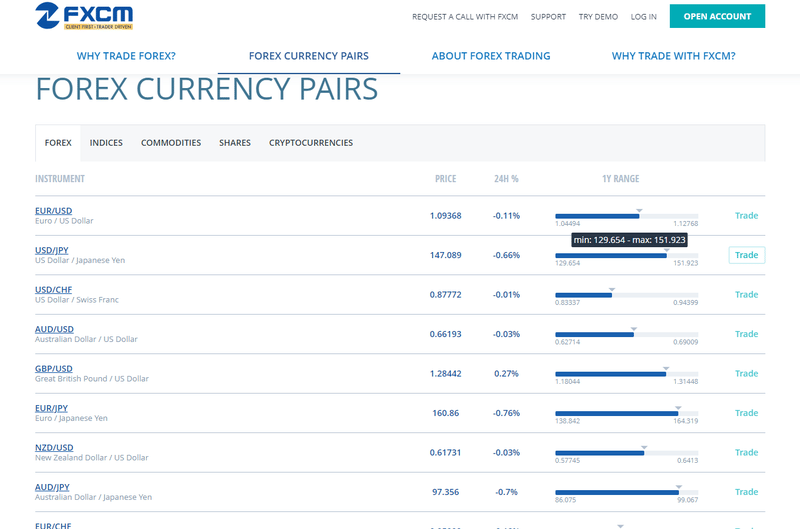Click the NZD/USD price value 0.61731

point(446,453)
